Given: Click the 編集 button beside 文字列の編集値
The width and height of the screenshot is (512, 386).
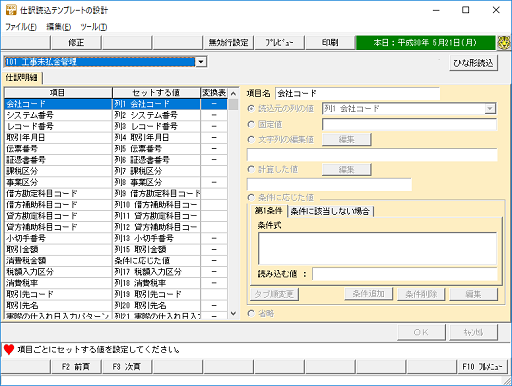Looking at the screenshot, I should coord(347,139).
